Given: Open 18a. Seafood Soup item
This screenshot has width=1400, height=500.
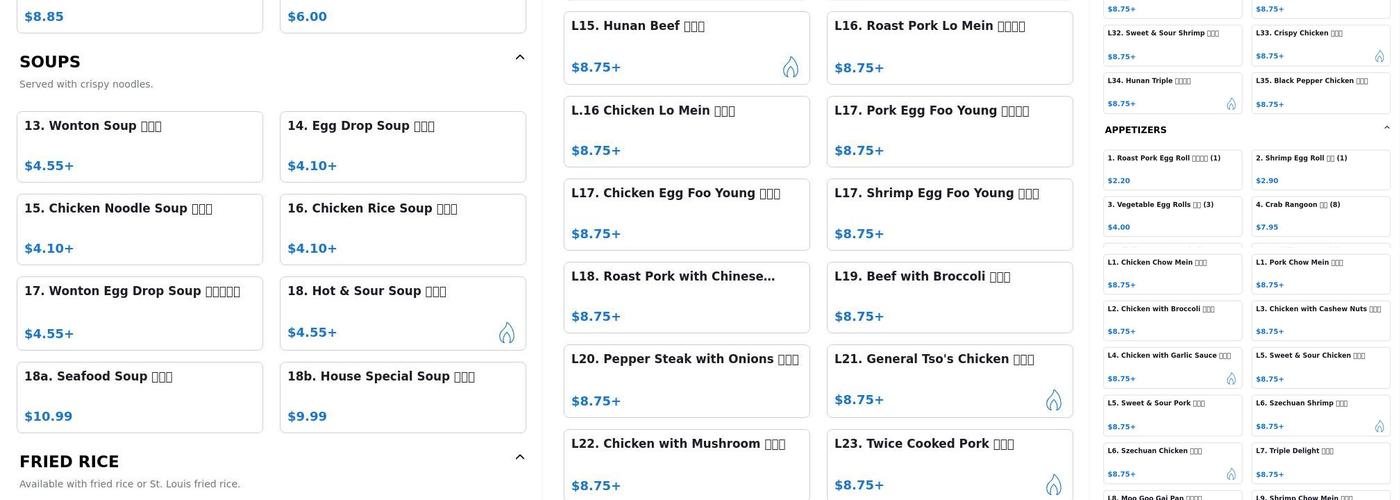Looking at the screenshot, I should tap(139, 397).
